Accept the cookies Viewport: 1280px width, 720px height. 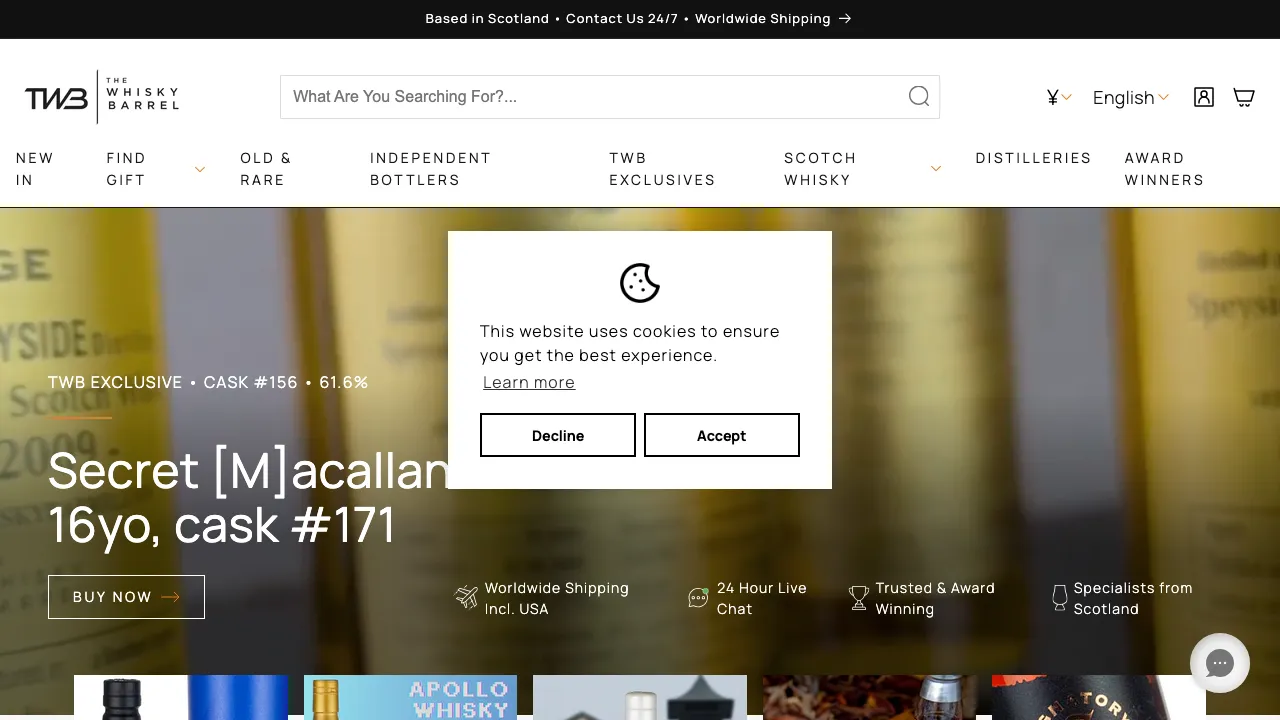pyautogui.click(x=722, y=435)
